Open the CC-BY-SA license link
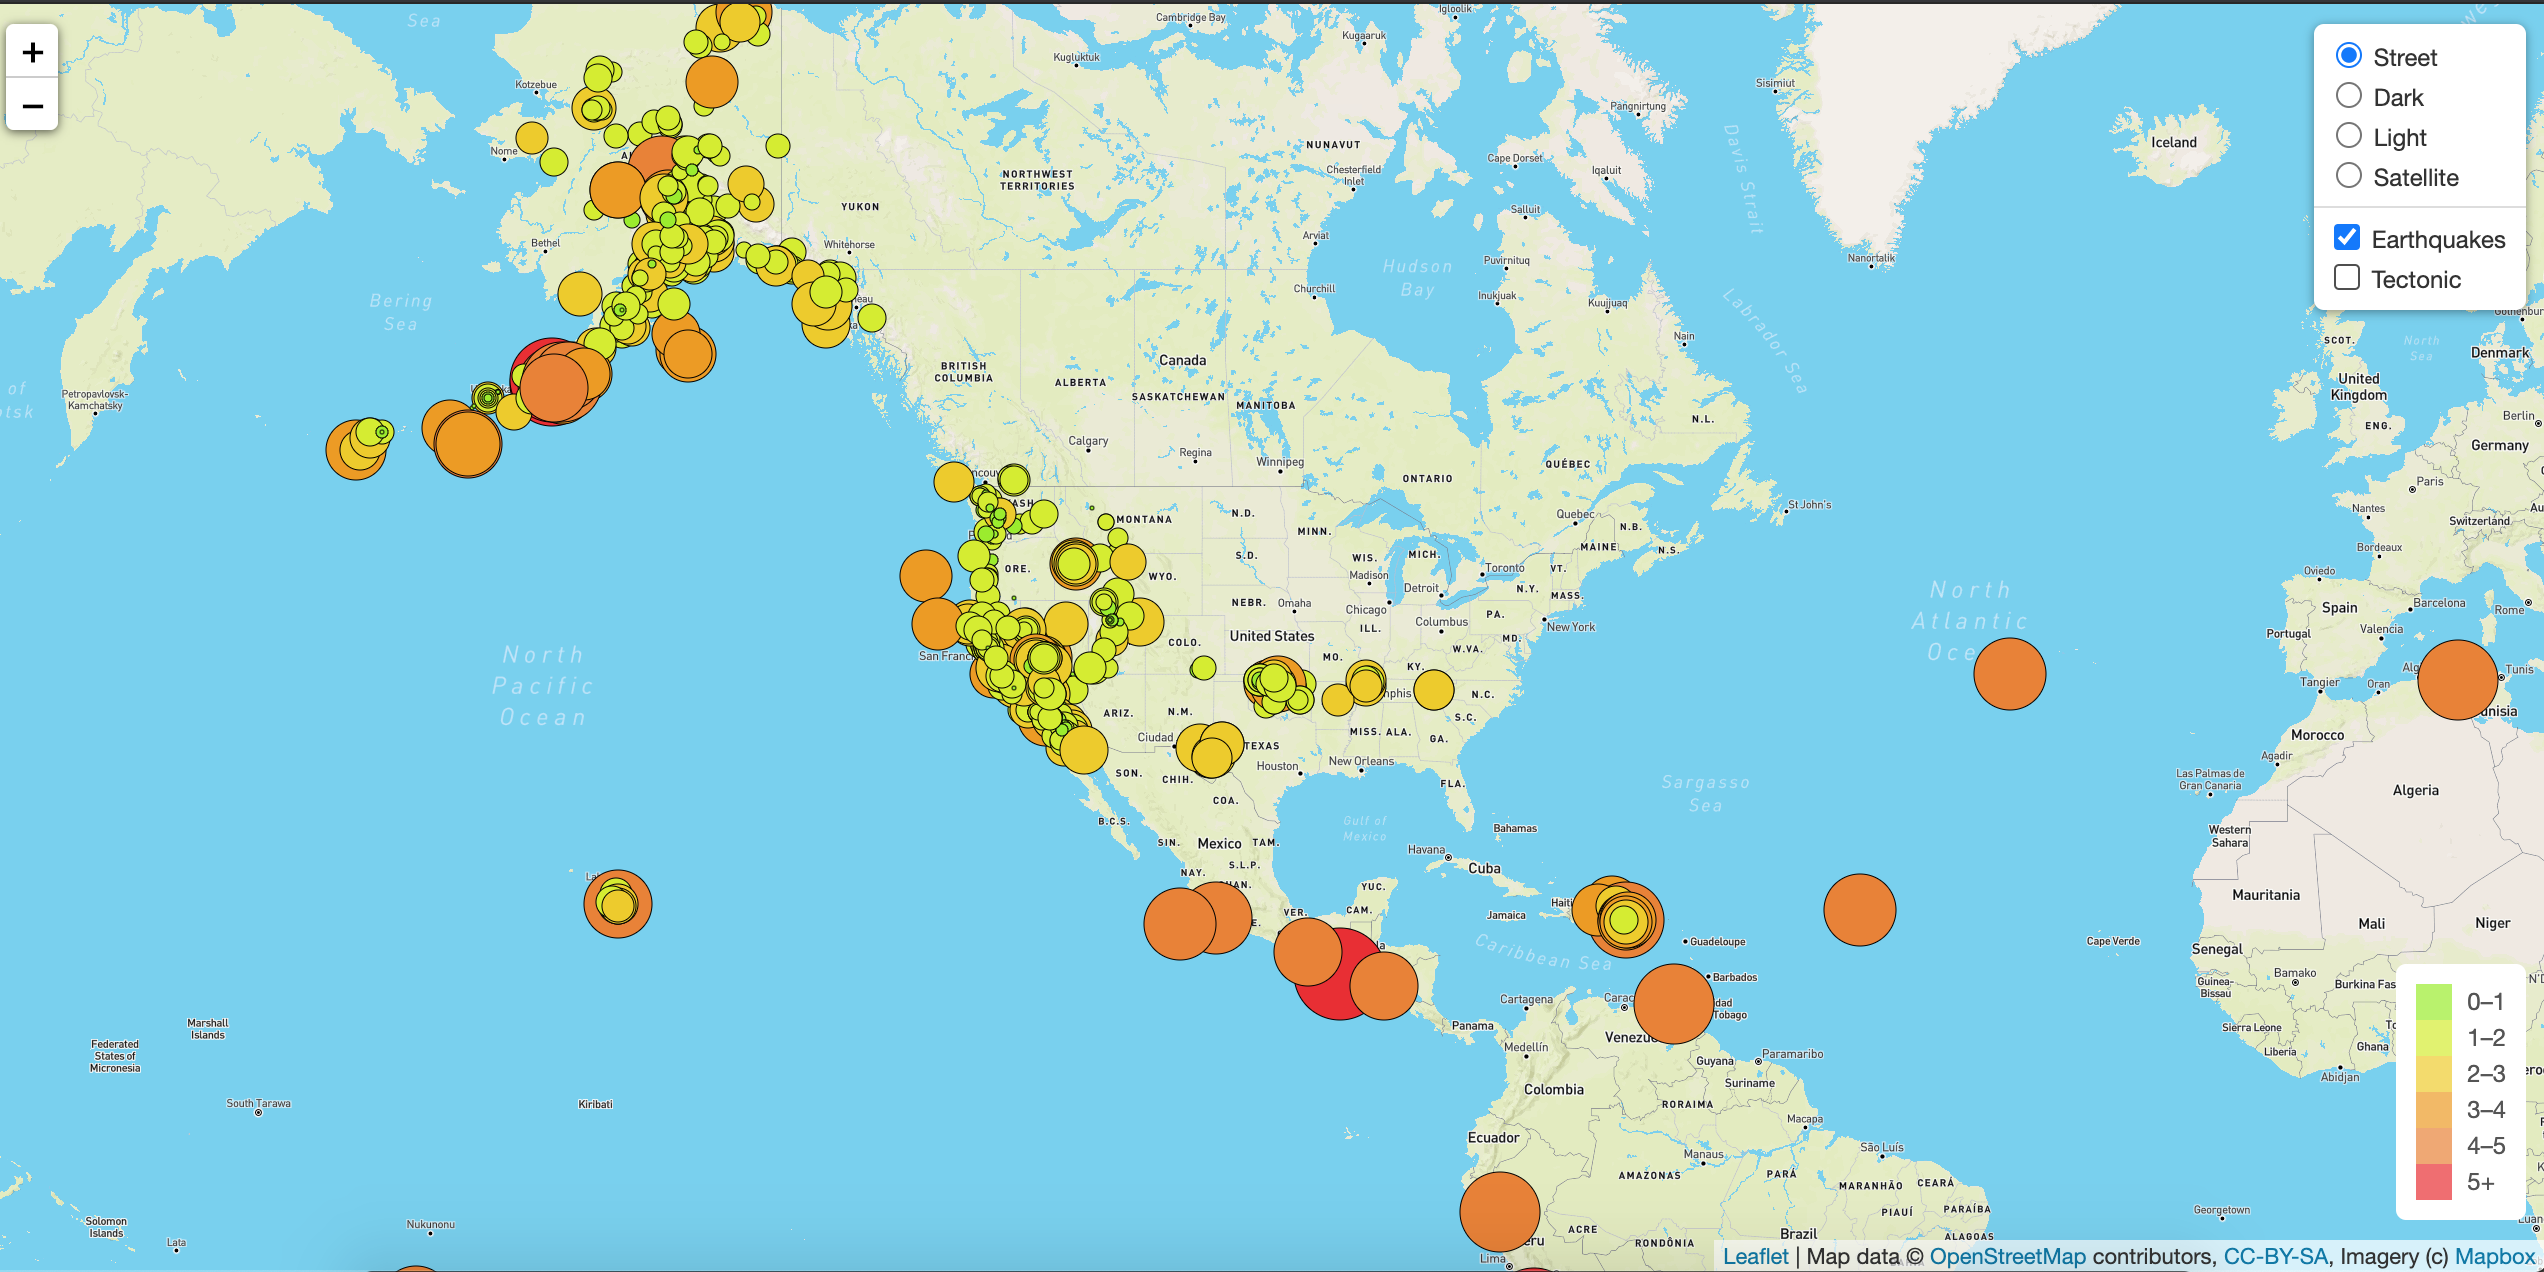This screenshot has width=2544, height=1272. click(2276, 1256)
